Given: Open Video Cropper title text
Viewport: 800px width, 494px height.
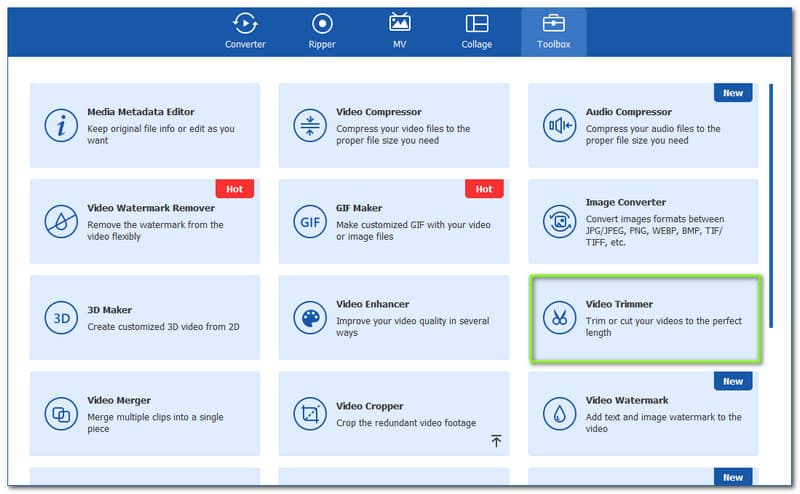Looking at the screenshot, I should coord(369,406).
